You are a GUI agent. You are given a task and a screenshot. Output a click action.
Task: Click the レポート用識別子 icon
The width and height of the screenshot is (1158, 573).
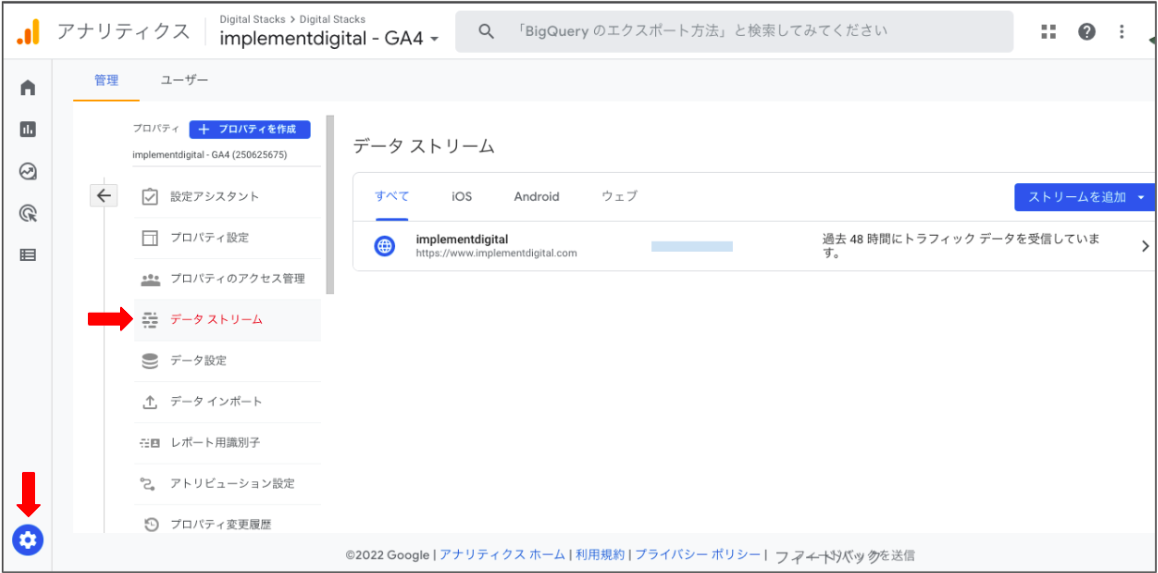[150, 443]
